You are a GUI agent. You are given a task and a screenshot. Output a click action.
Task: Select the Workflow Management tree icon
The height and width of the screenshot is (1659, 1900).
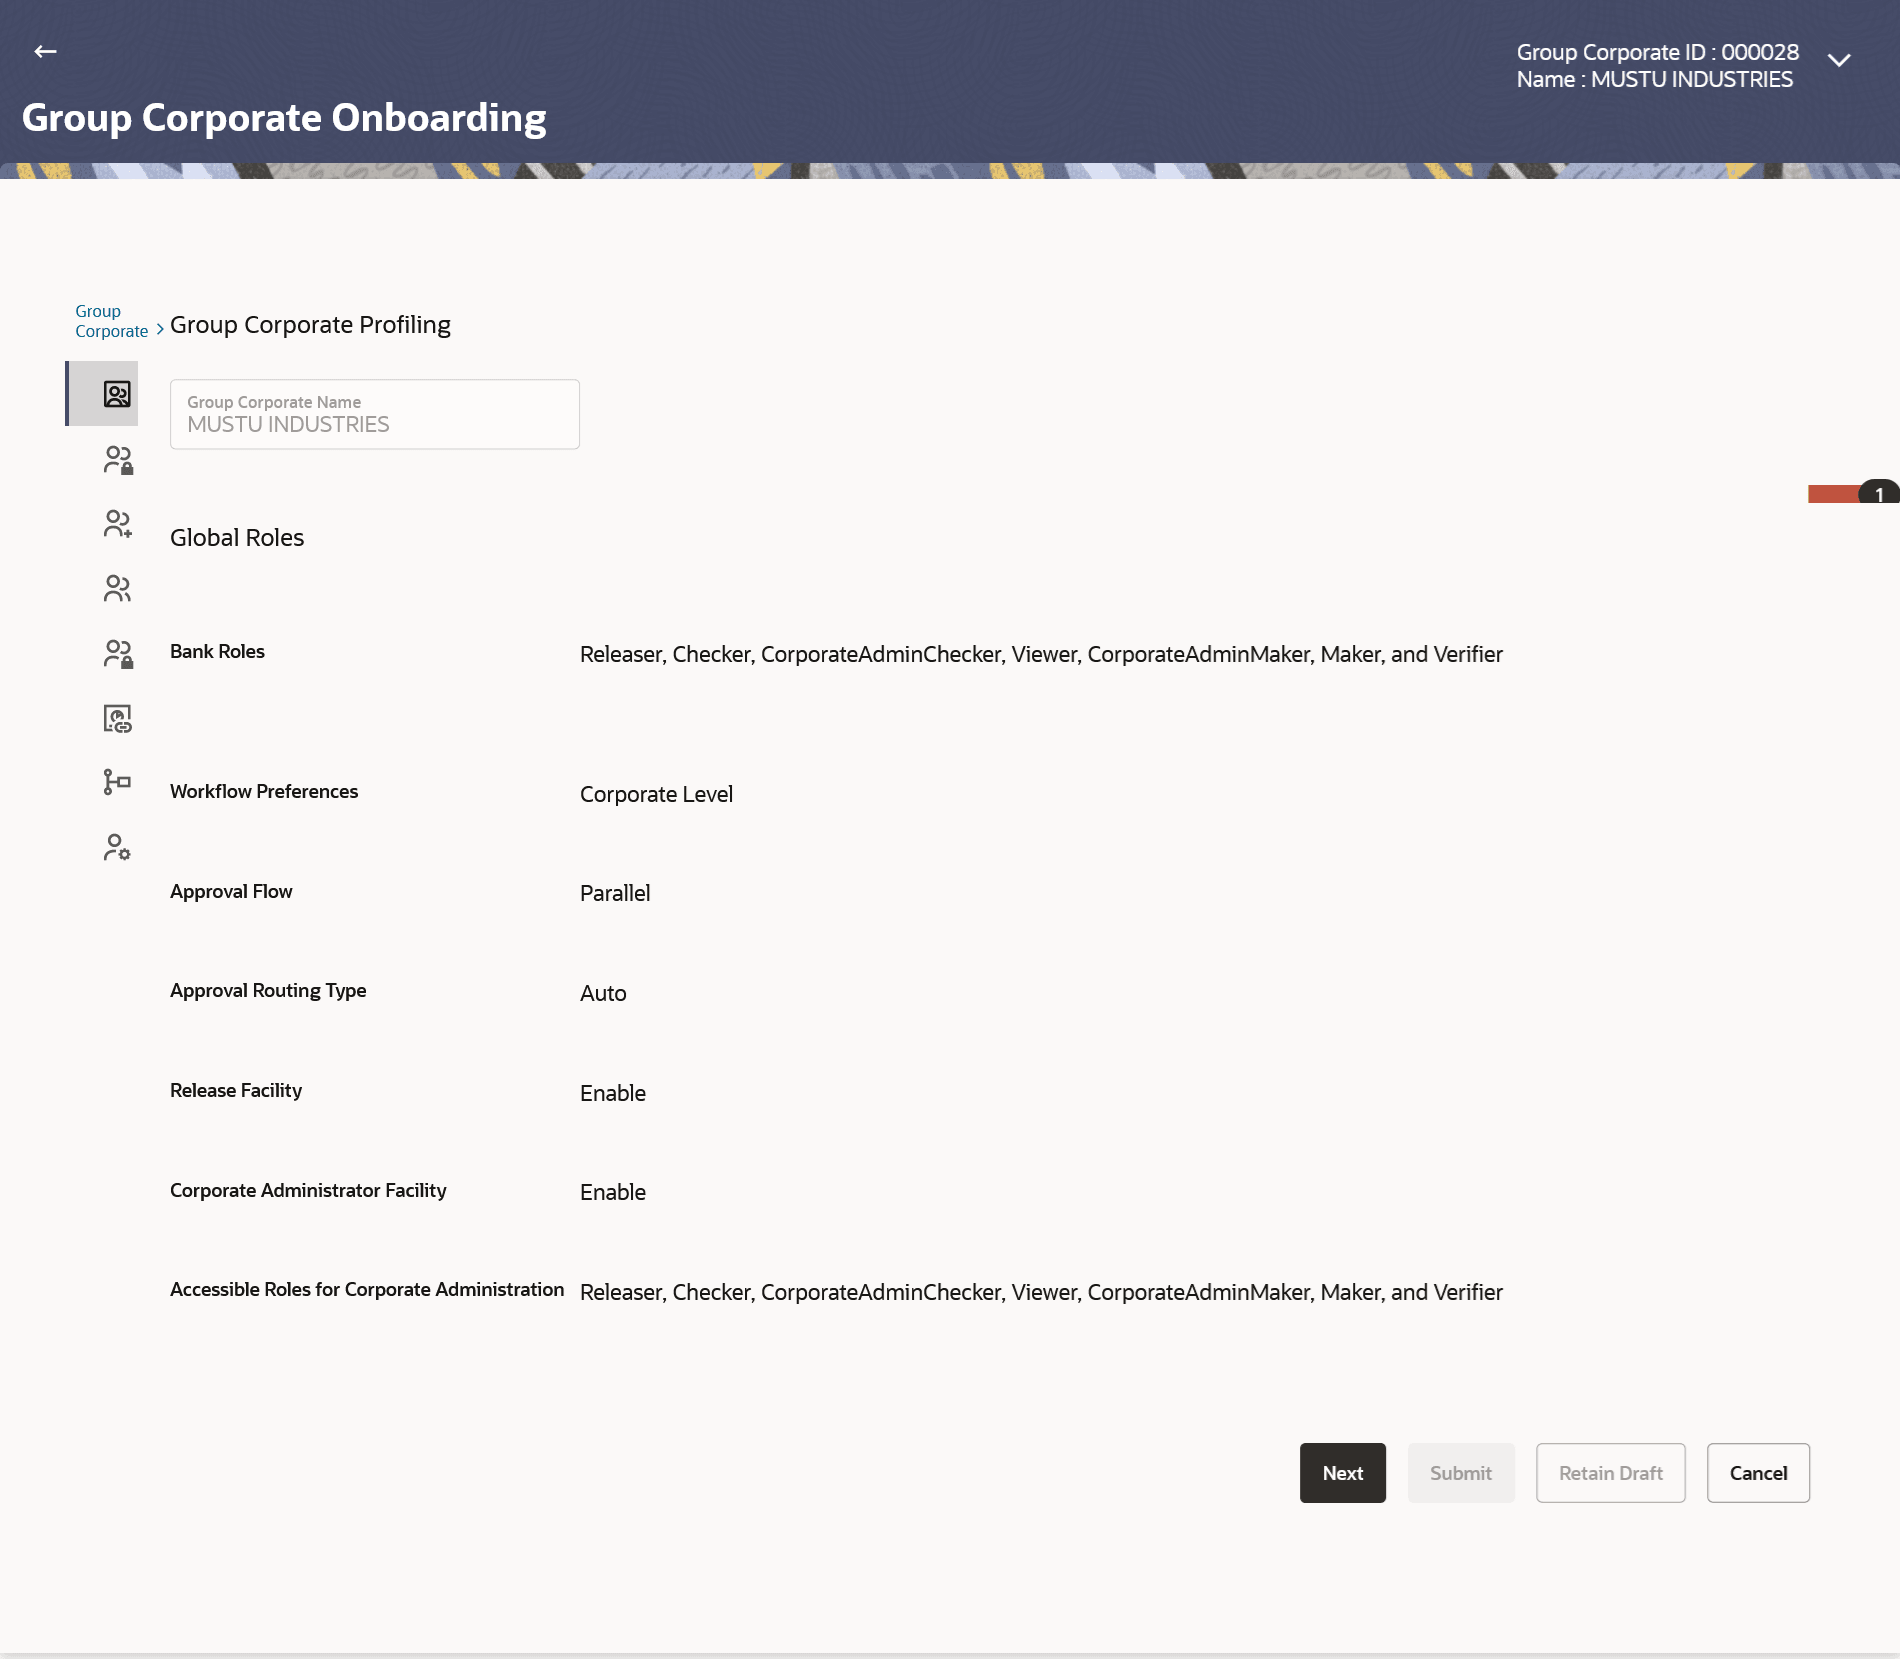point(117,782)
